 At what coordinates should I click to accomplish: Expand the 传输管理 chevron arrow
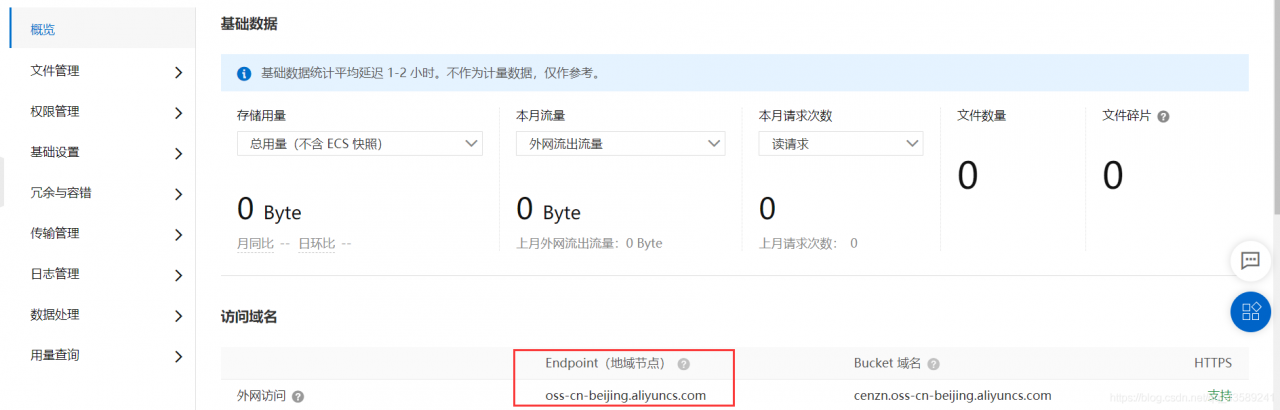point(178,235)
